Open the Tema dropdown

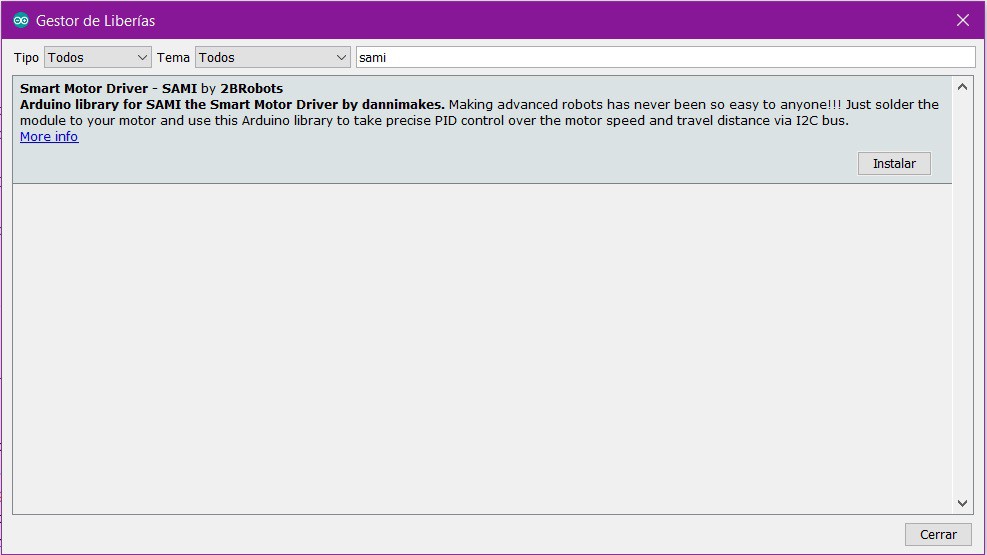(273, 57)
